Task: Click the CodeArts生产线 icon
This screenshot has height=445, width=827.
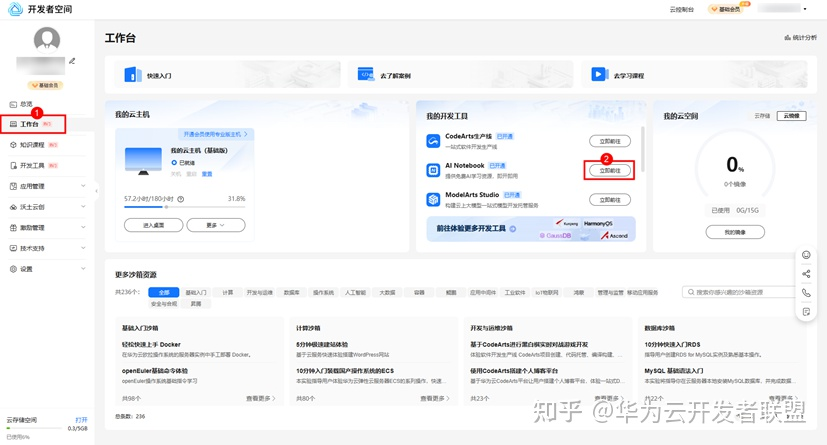Action: tap(433, 141)
